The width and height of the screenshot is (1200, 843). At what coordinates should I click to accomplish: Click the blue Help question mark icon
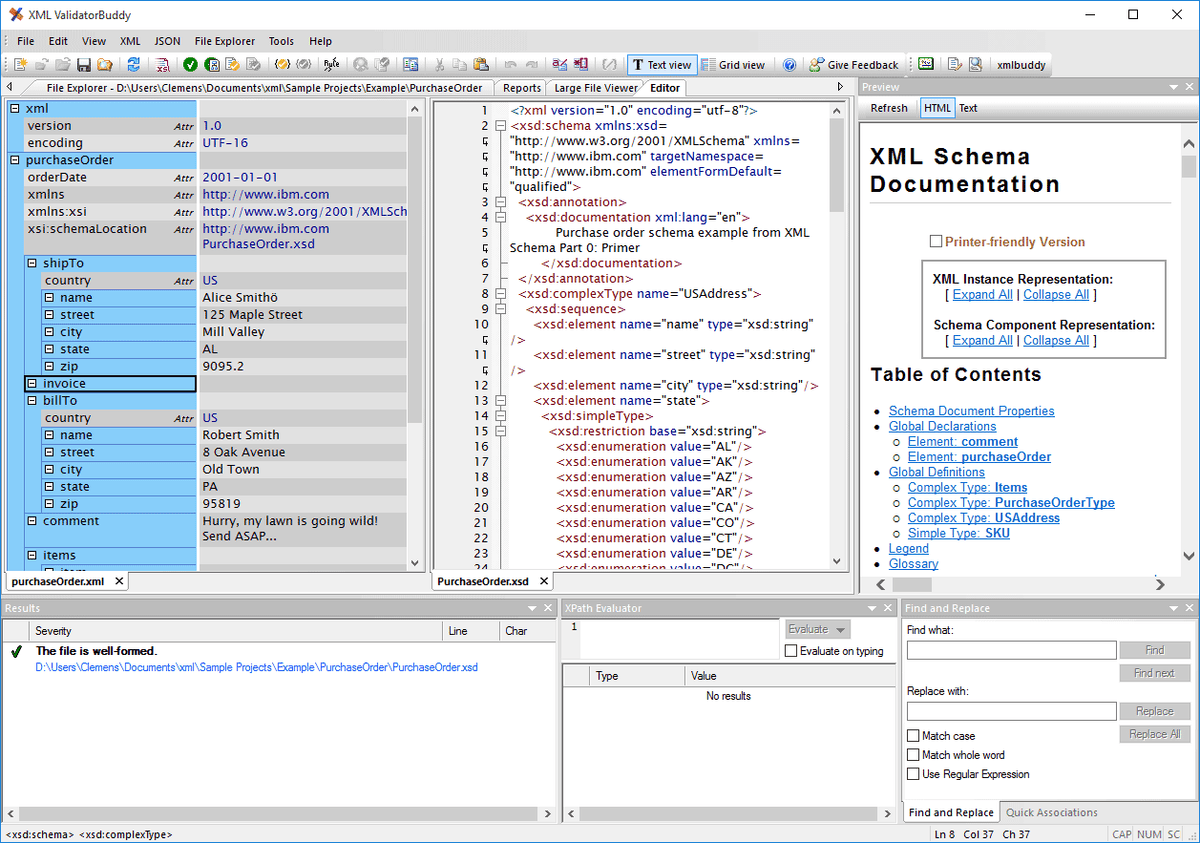click(789, 65)
